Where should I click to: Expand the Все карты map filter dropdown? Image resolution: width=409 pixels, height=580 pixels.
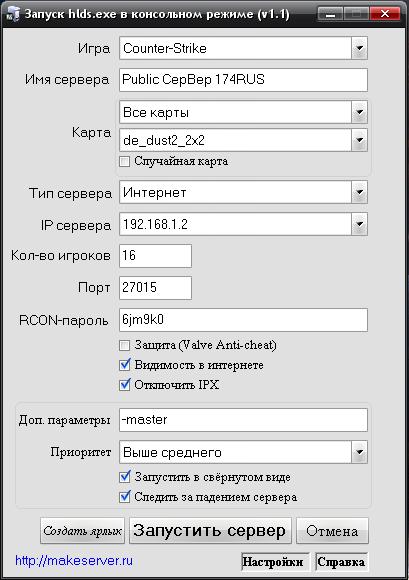(x=243, y=112)
